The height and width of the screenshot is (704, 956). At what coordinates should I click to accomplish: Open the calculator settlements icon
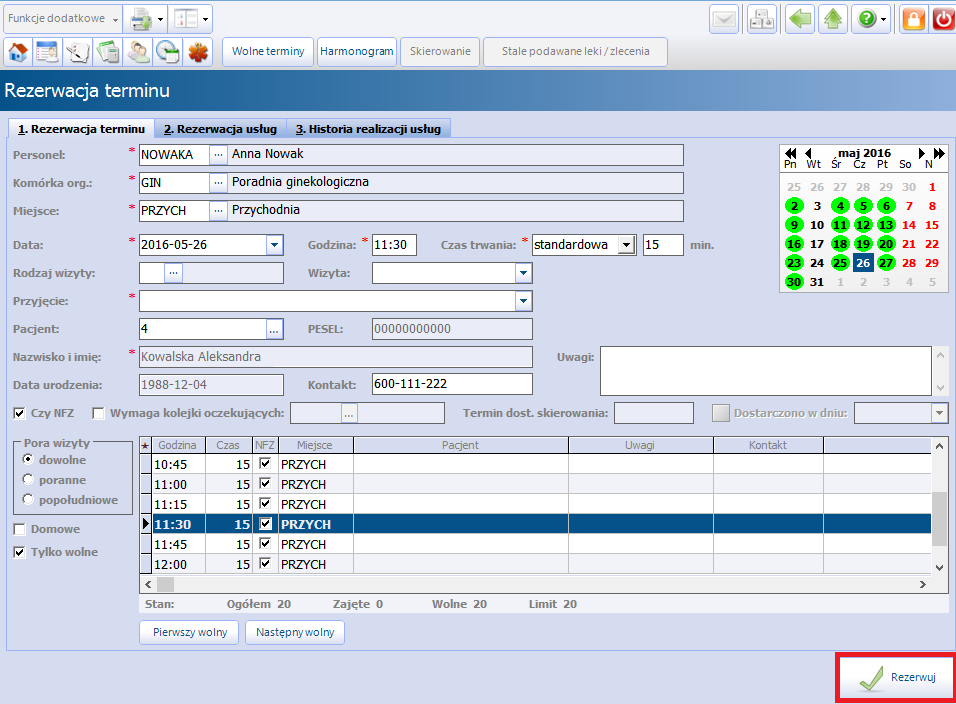pyautogui.click(x=108, y=52)
